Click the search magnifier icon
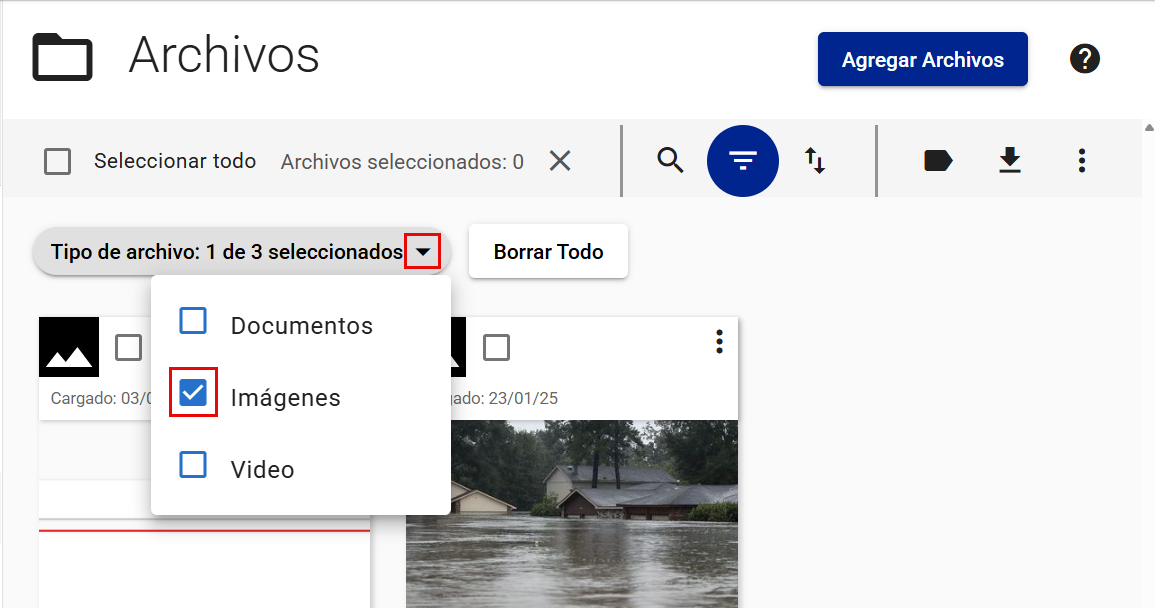Image resolution: width=1155 pixels, height=608 pixels. (670, 160)
